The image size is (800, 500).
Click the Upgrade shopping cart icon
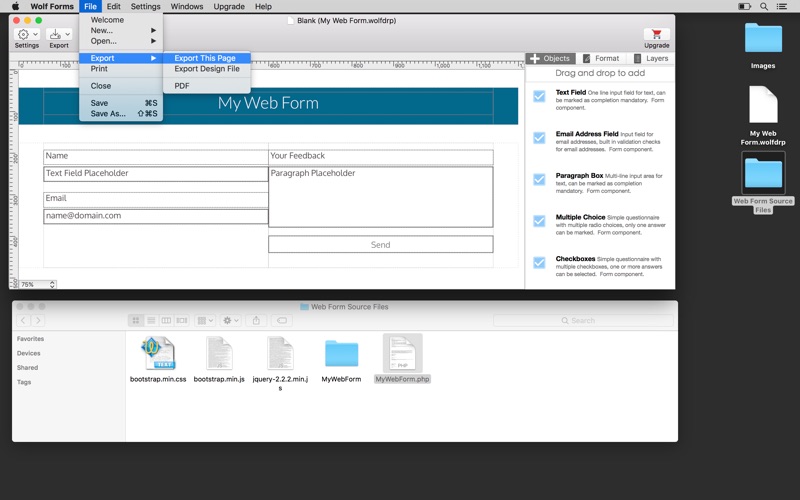coord(657,34)
